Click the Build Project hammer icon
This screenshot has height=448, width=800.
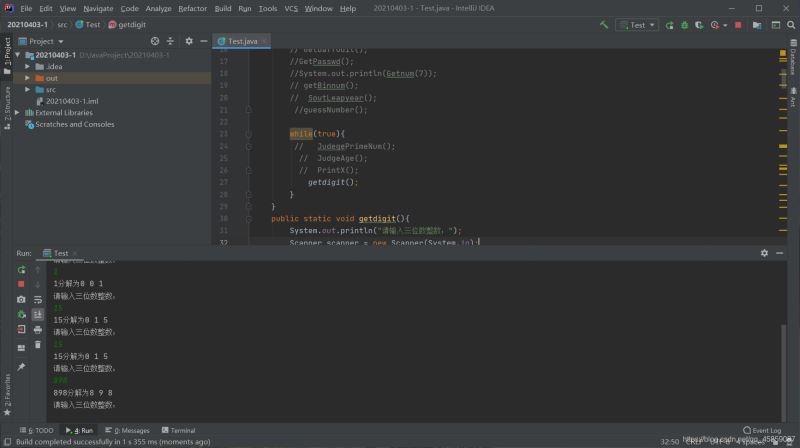604,24
